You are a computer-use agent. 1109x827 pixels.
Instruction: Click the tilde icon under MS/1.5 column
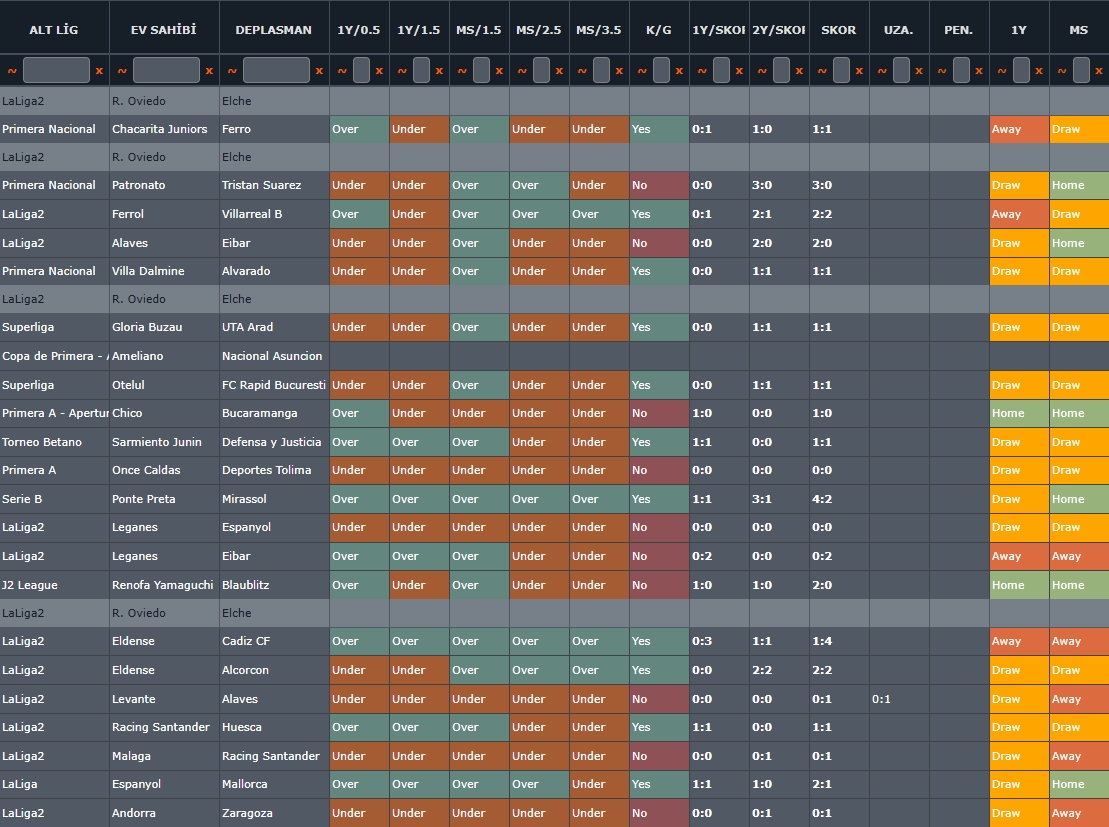462,71
